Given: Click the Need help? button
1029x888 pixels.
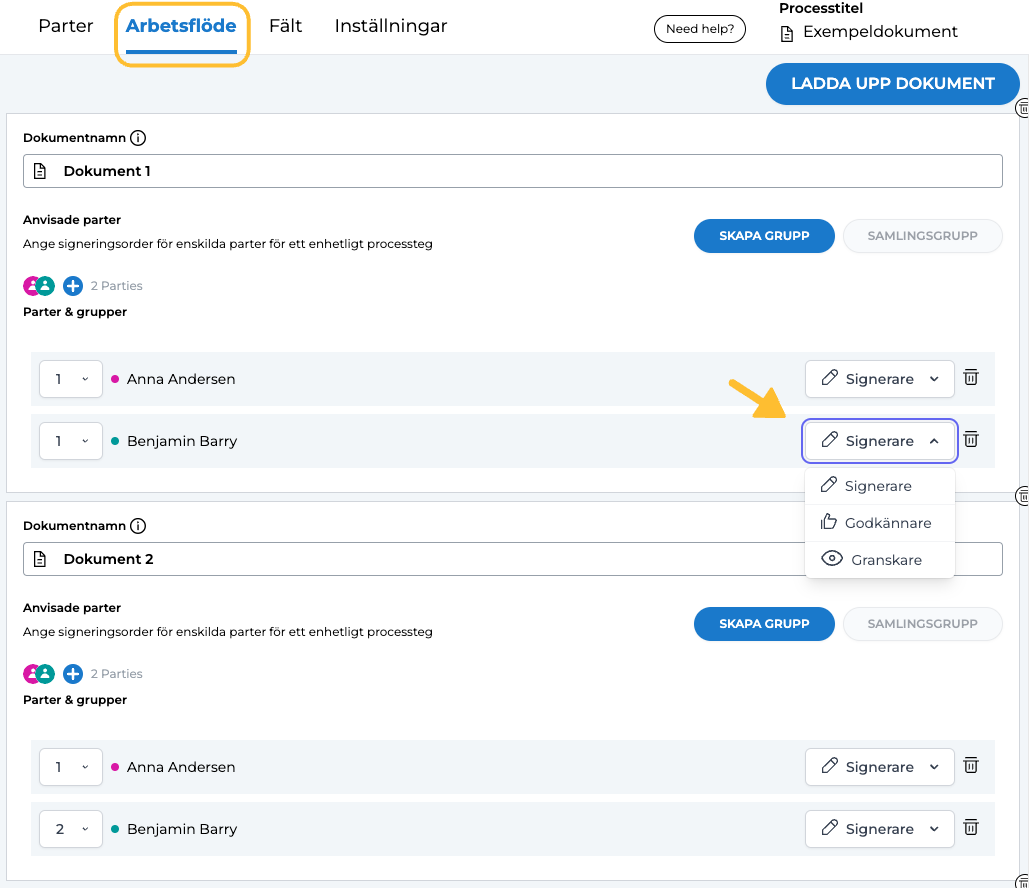Looking at the screenshot, I should click(700, 29).
